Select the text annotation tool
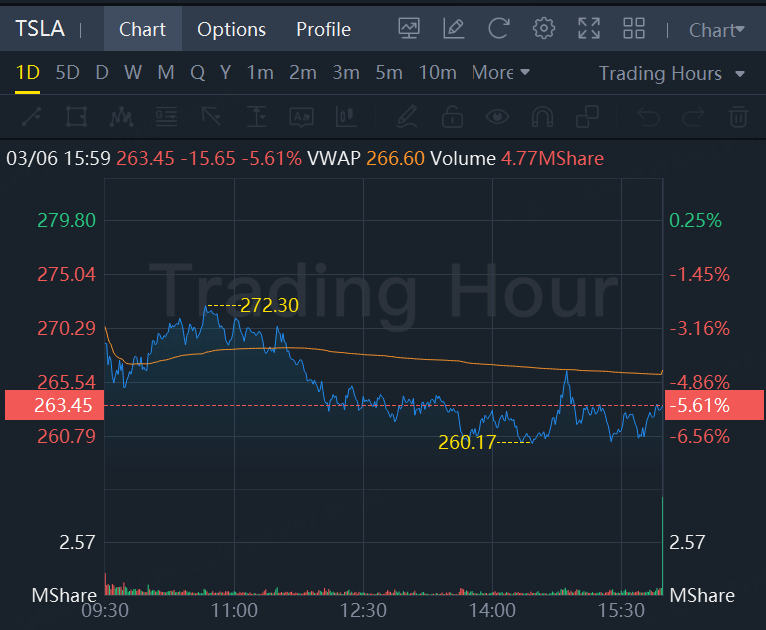This screenshot has height=630, width=766. (301, 117)
